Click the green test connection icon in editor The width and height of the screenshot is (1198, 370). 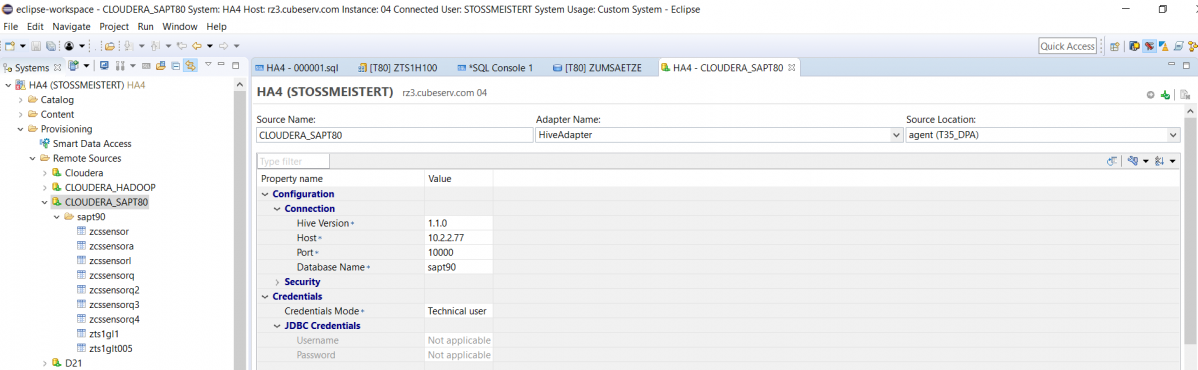(x=1165, y=95)
